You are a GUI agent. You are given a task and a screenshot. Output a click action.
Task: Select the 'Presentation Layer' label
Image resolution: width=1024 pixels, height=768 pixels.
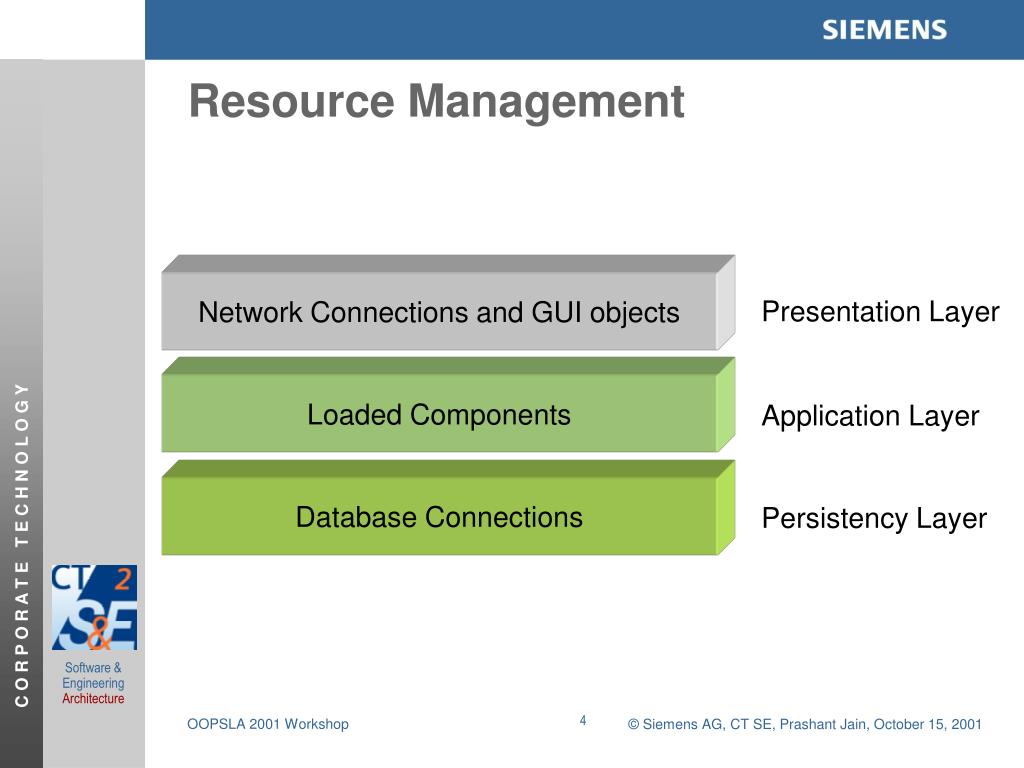coord(880,312)
